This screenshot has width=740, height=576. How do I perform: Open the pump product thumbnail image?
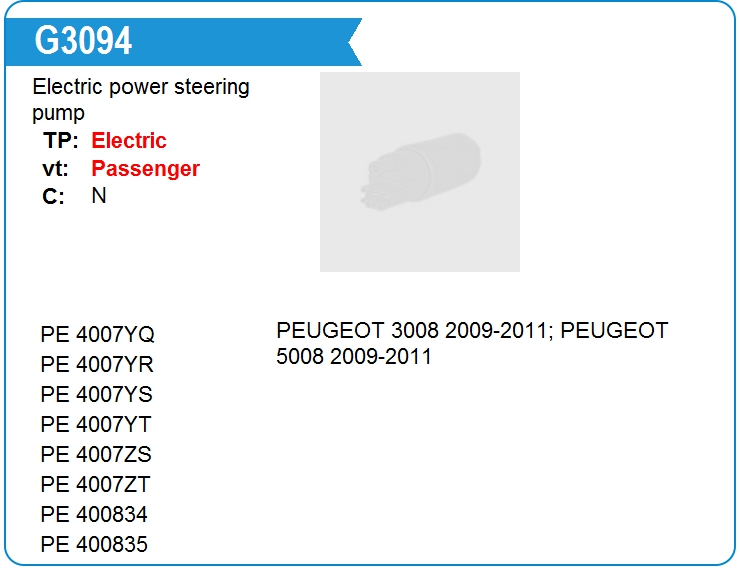pos(420,172)
